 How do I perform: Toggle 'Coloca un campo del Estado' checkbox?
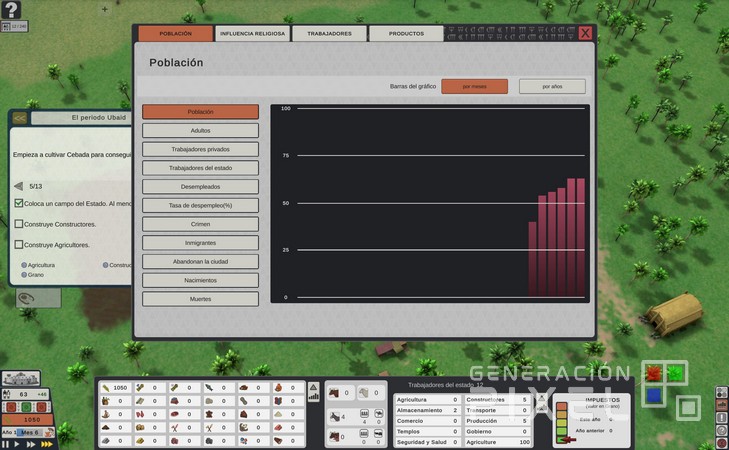tap(19, 203)
